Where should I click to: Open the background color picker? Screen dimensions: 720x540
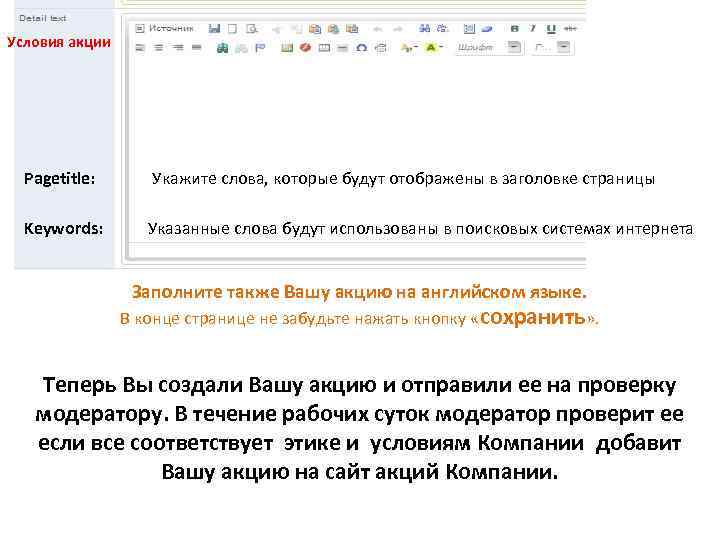click(x=433, y=47)
